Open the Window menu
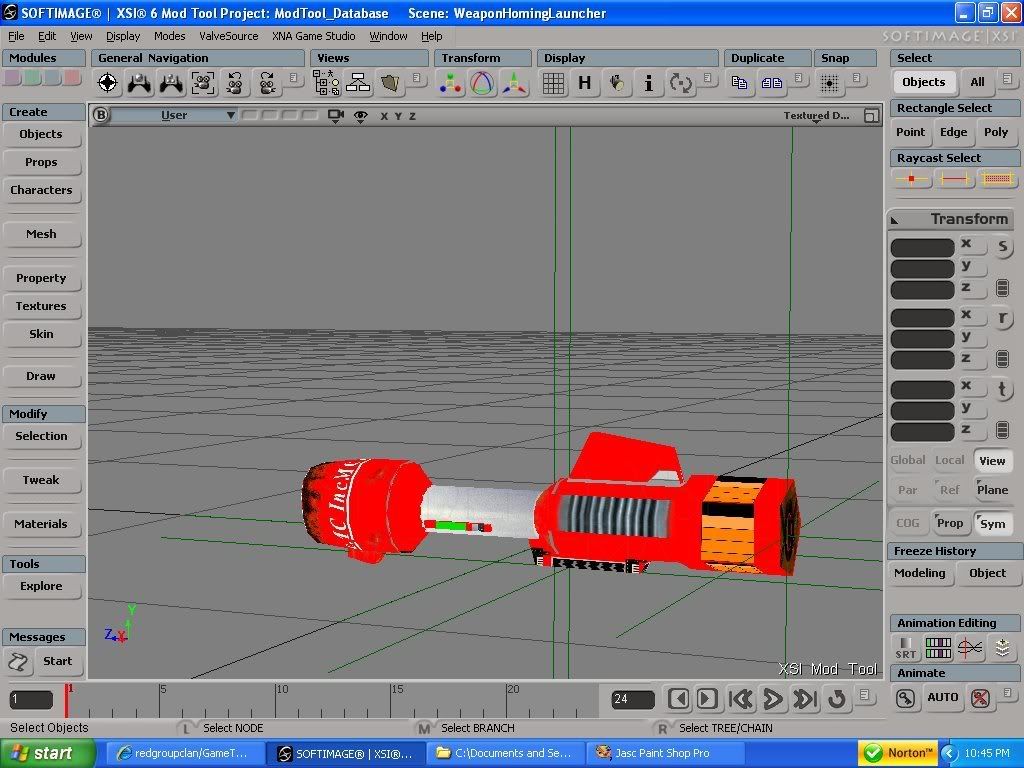1024x768 pixels. (x=388, y=36)
